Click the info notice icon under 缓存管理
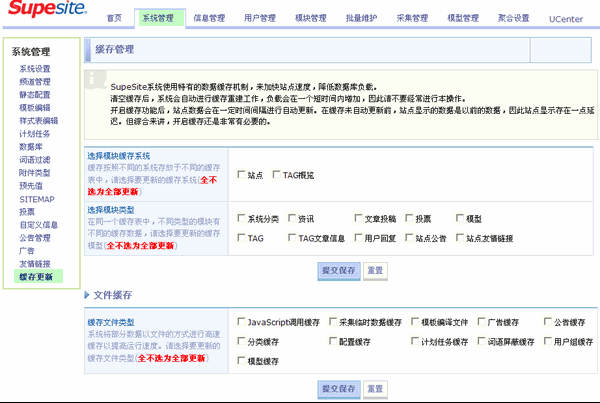Screen dimensions: 600x403 (x=93, y=76)
